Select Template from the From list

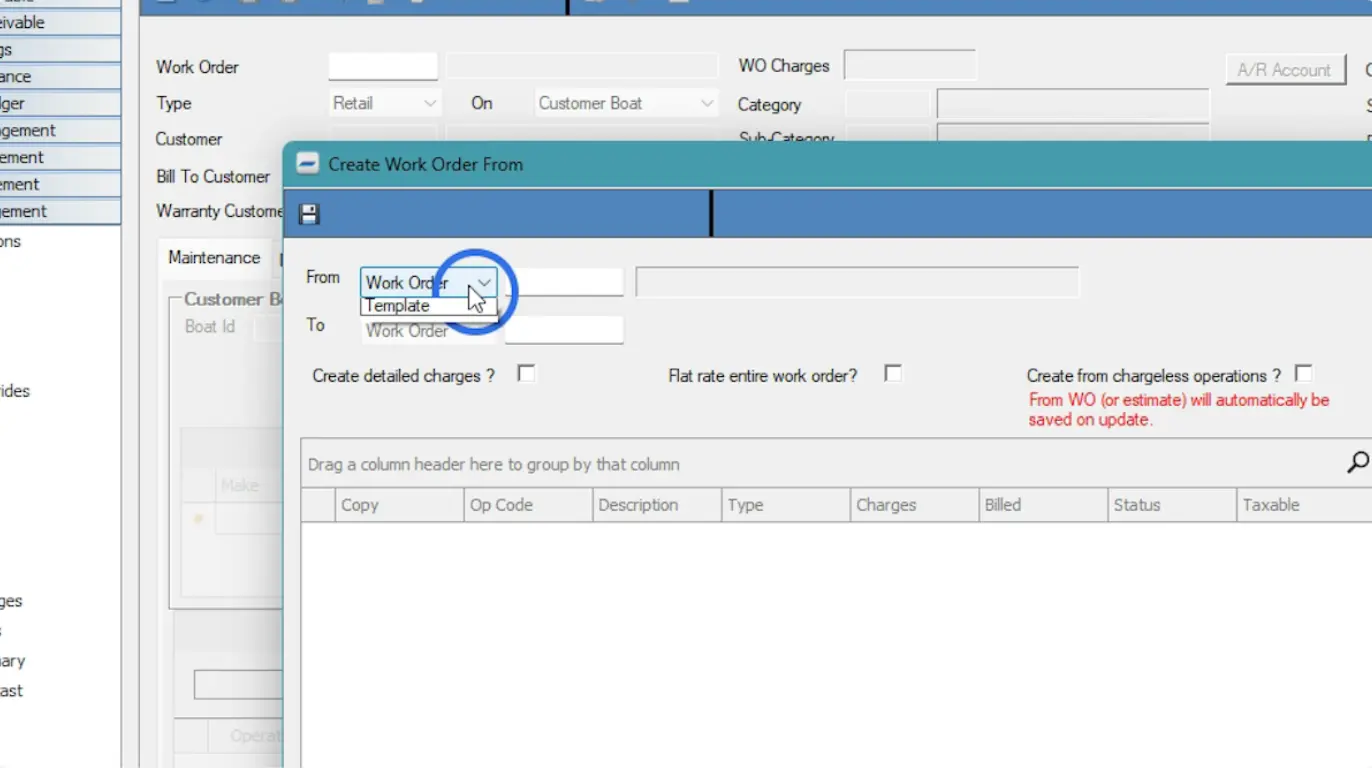coord(398,306)
